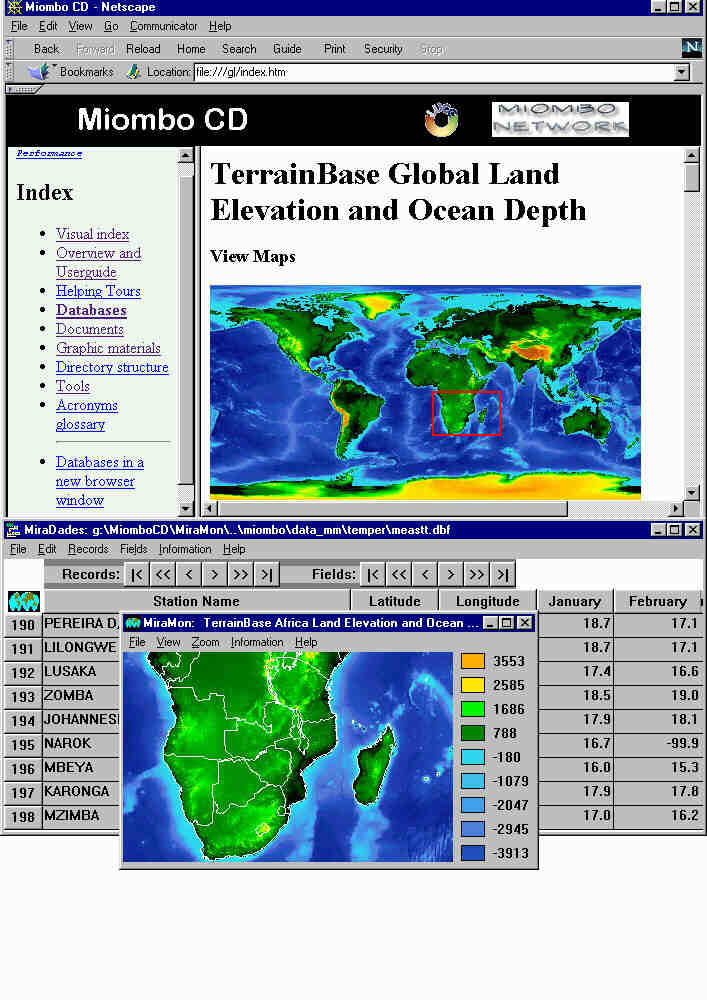Click Back in Netscape toolbar
The height and width of the screenshot is (1000, 707).
[46, 49]
